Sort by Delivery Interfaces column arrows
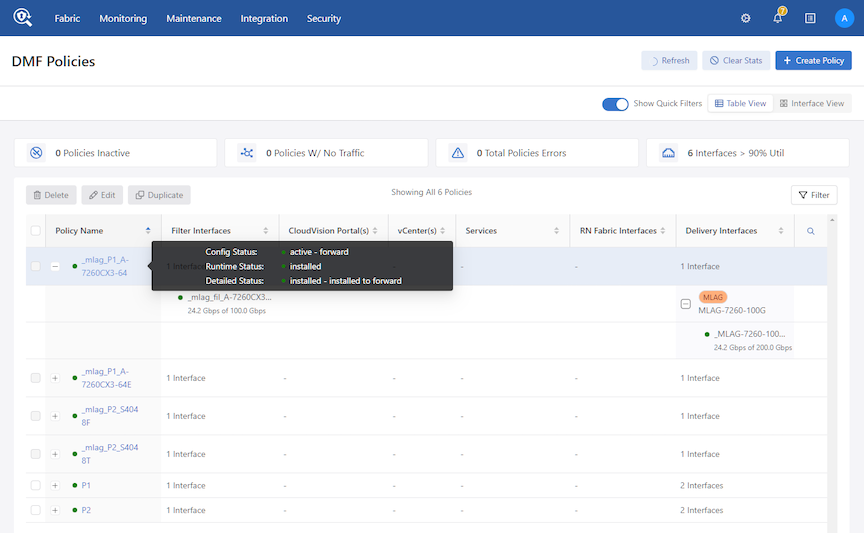 (x=781, y=230)
